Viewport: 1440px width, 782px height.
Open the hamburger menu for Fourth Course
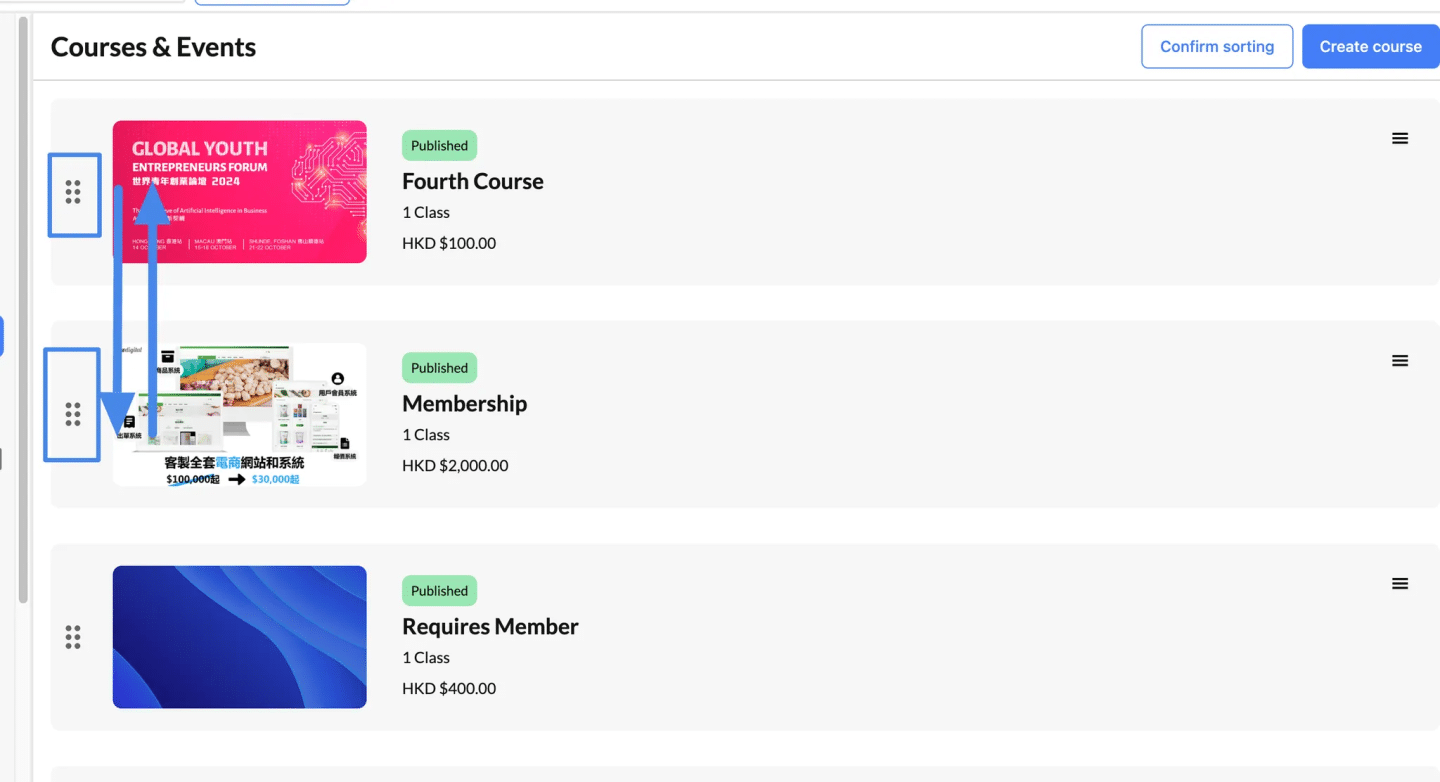coord(1400,139)
